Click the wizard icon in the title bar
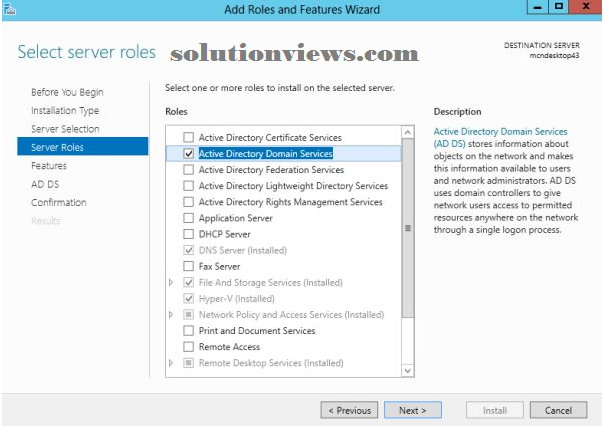 (9, 8)
